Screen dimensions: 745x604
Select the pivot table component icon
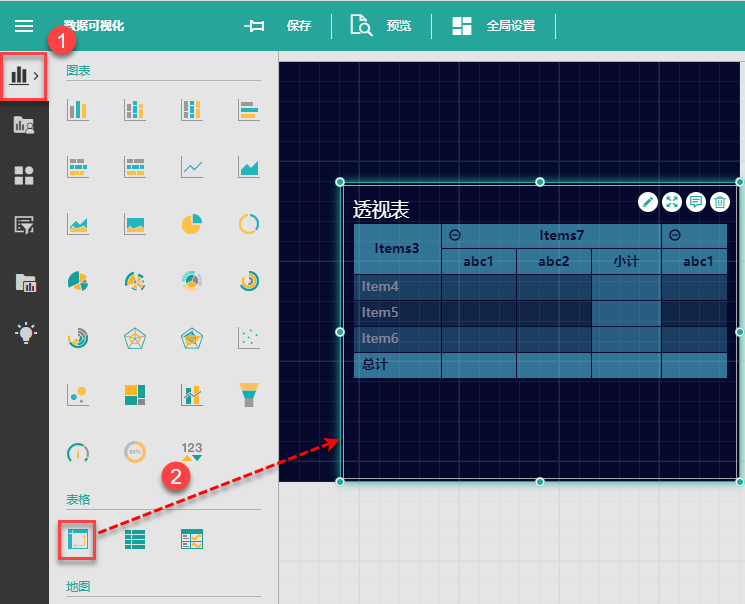[78, 539]
